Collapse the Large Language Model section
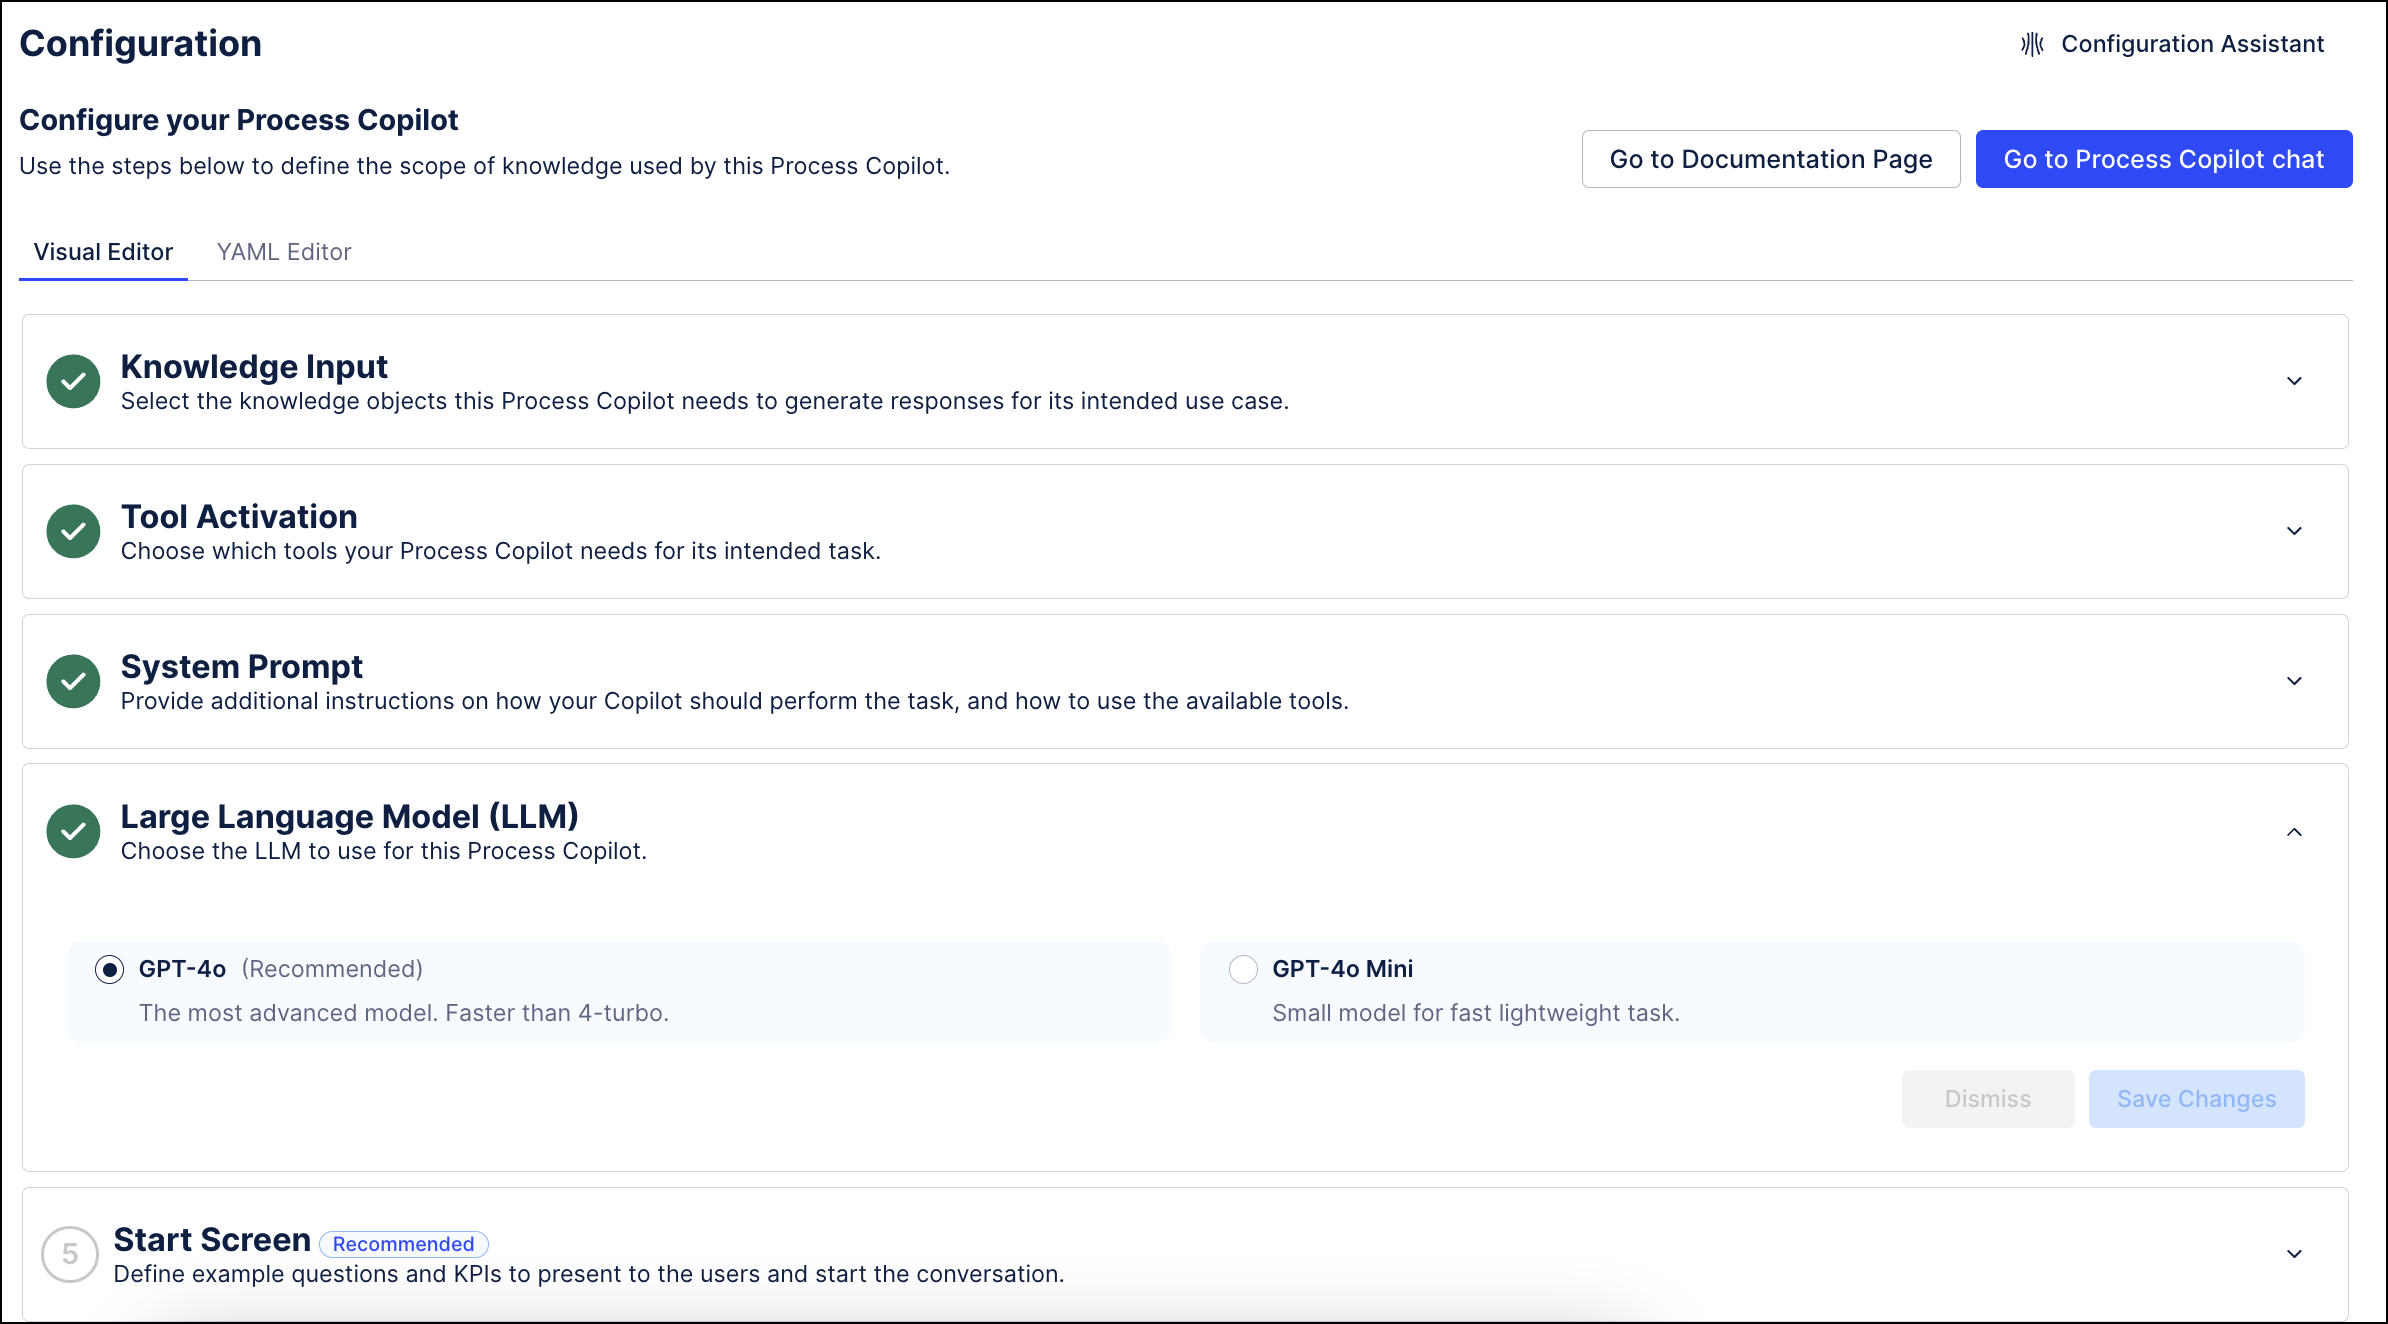Viewport: 2388px width, 1324px height. tap(2295, 832)
